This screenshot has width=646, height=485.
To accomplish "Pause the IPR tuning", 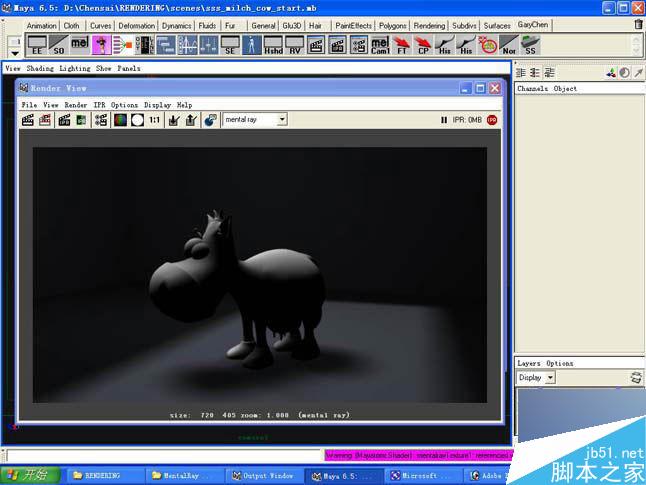I will [x=444, y=120].
